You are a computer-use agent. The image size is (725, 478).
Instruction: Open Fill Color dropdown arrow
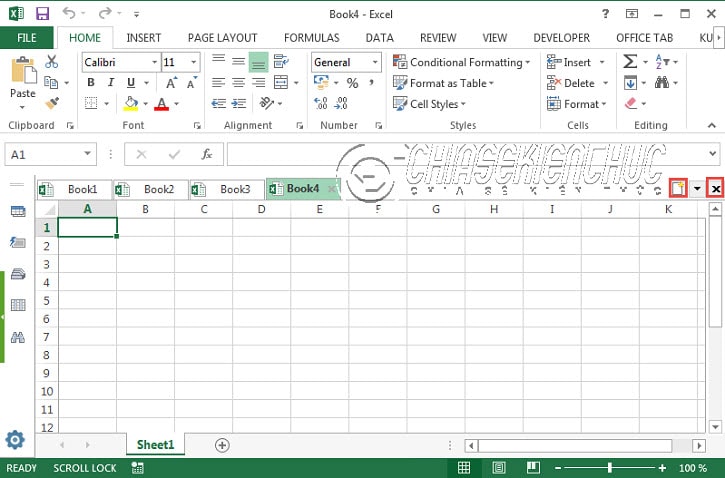146,104
